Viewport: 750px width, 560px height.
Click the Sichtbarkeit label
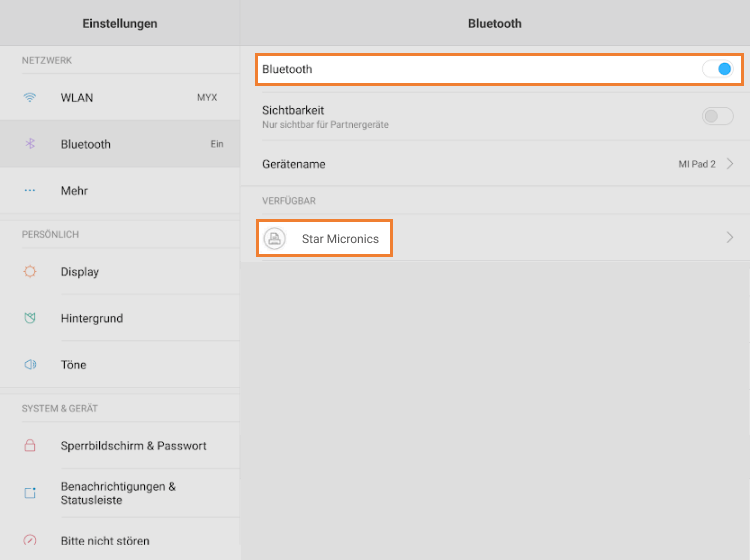click(x=293, y=110)
